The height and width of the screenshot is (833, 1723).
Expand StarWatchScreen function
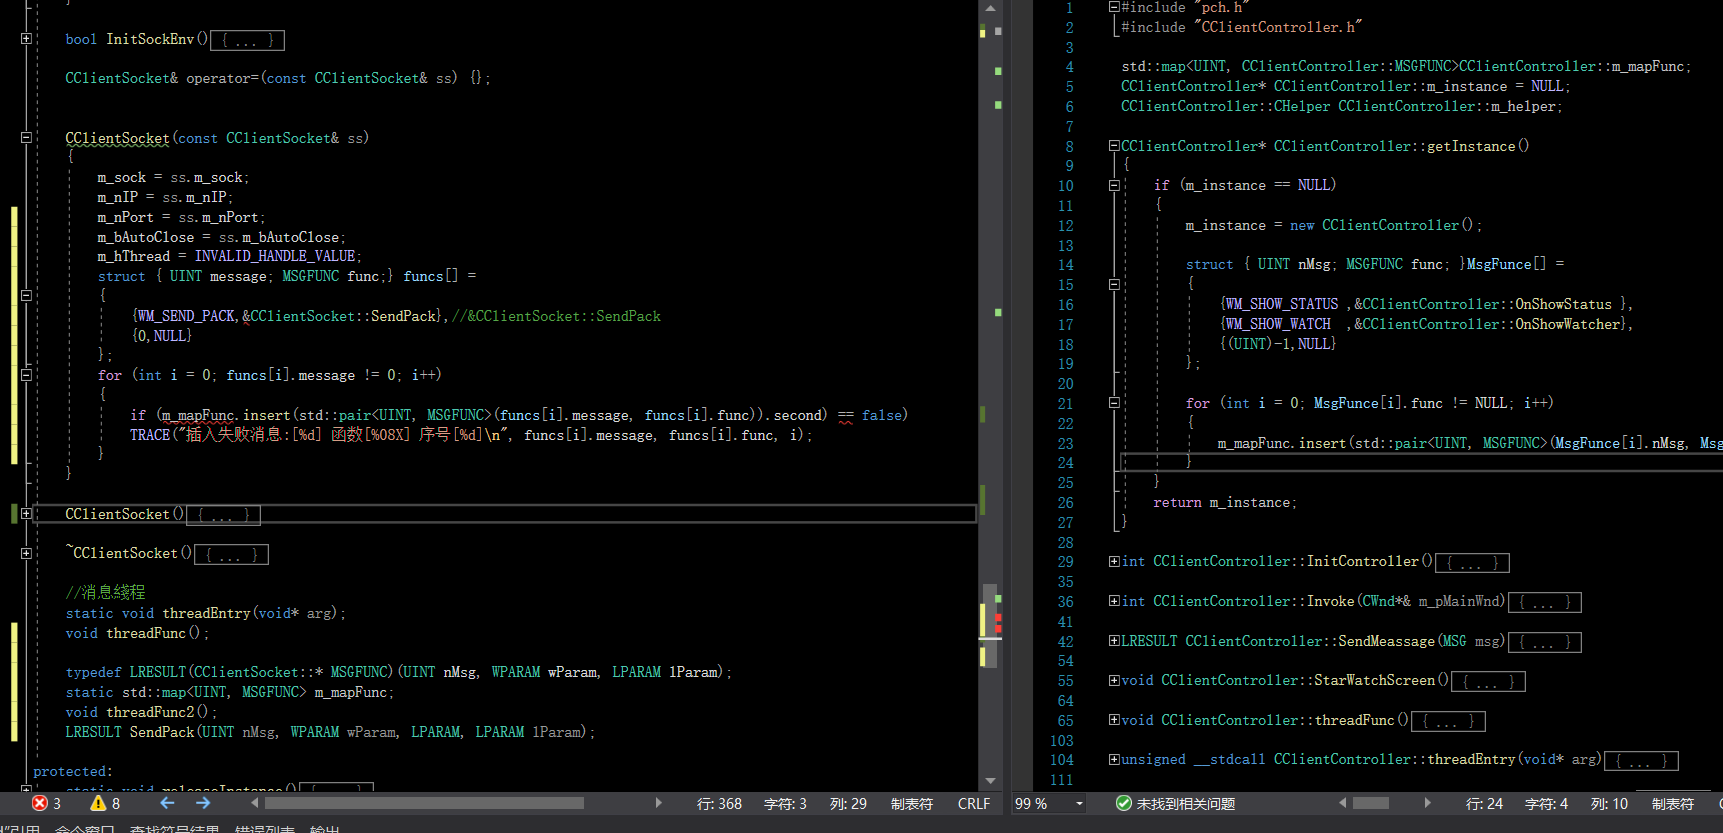coord(1114,680)
